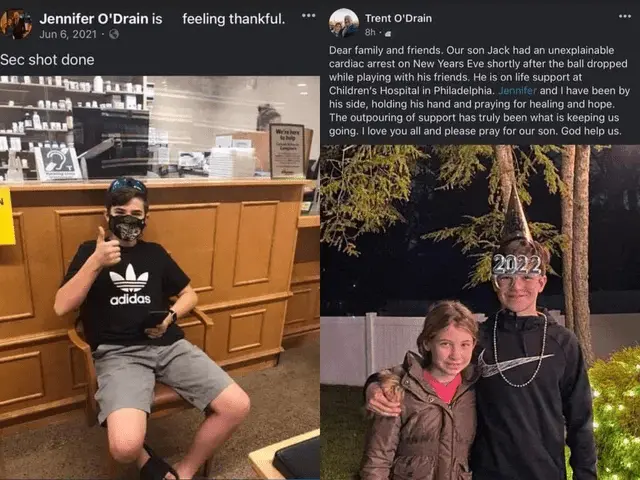Click the hearing loop sign on counter
The height and width of the screenshot is (480, 640).
(x=58, y=163)
